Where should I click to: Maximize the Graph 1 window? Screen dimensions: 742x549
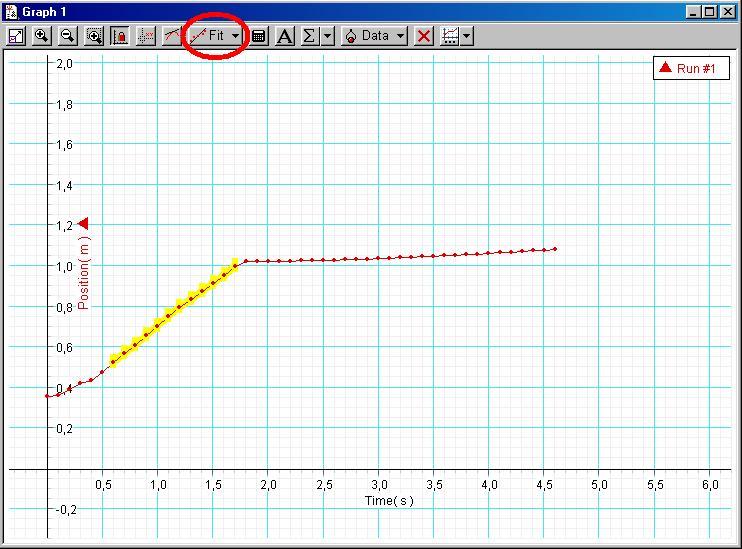click(710, 12)
